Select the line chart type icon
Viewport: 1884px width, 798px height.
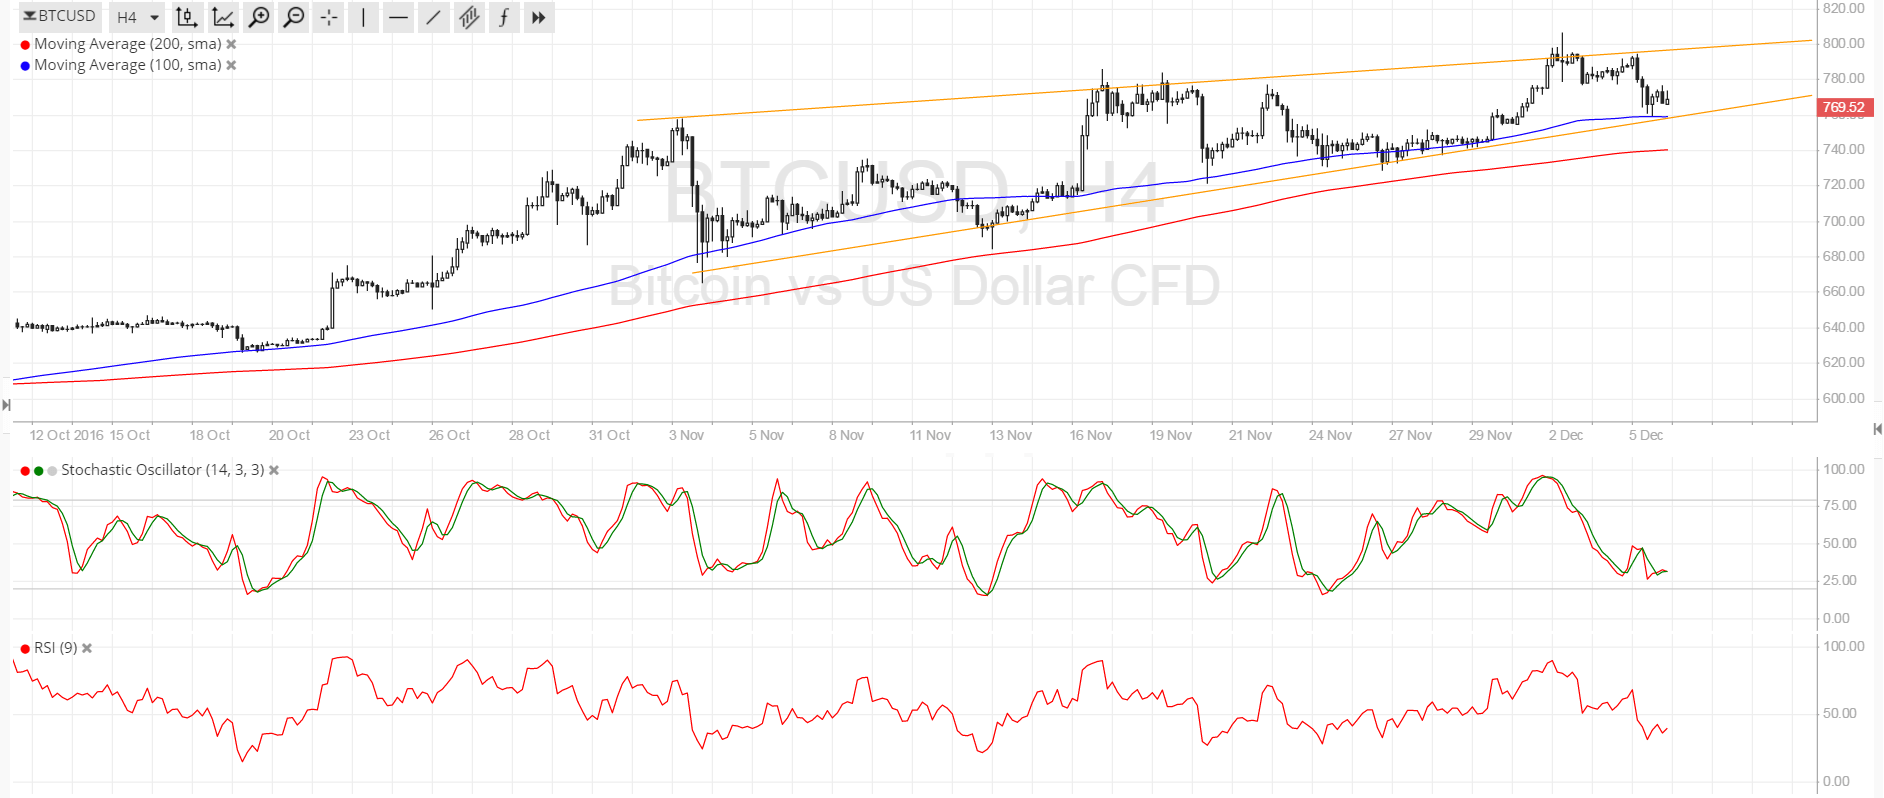tap(223, 17)
